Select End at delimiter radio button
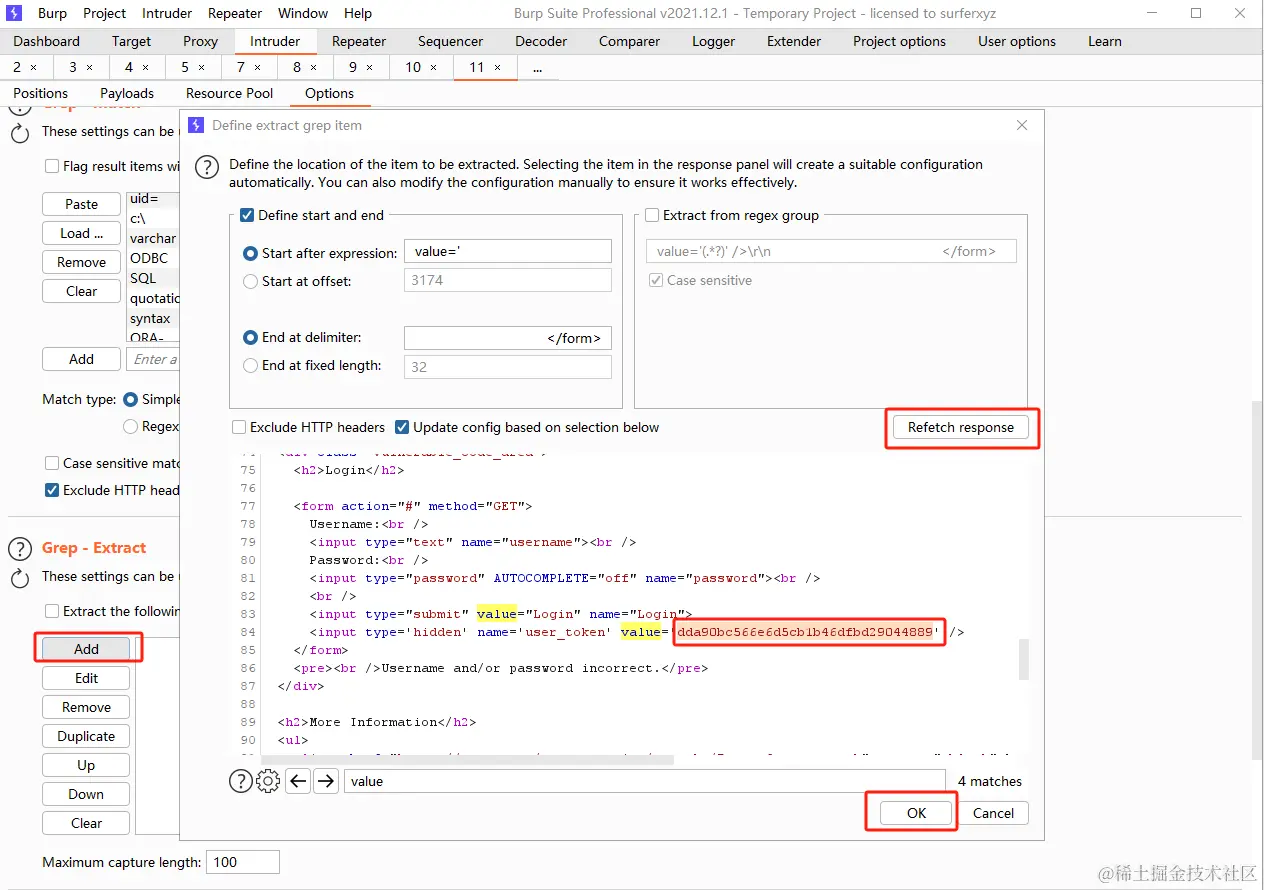Screen dimensions: 1264x890 (251, 338)
